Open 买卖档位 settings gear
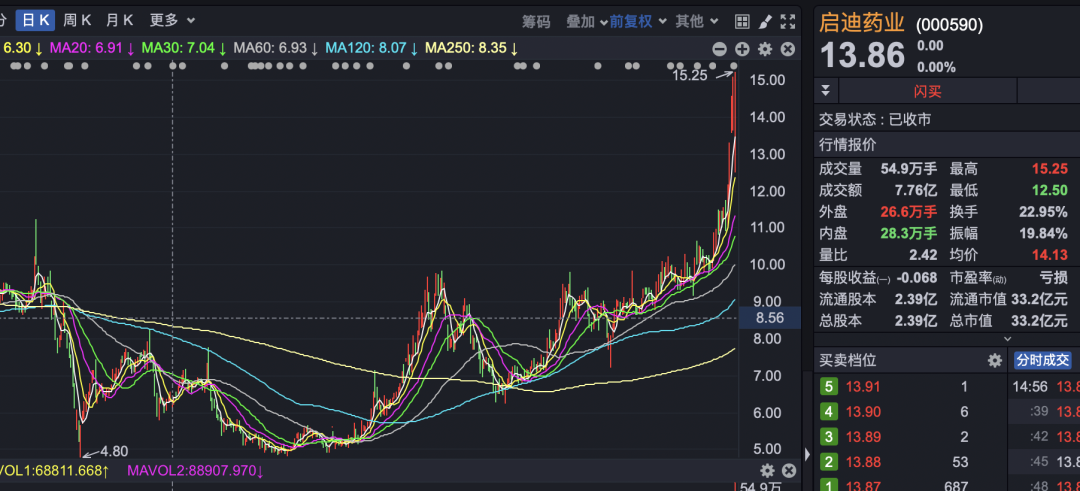 pyautogui.click(x=994, y=360)
